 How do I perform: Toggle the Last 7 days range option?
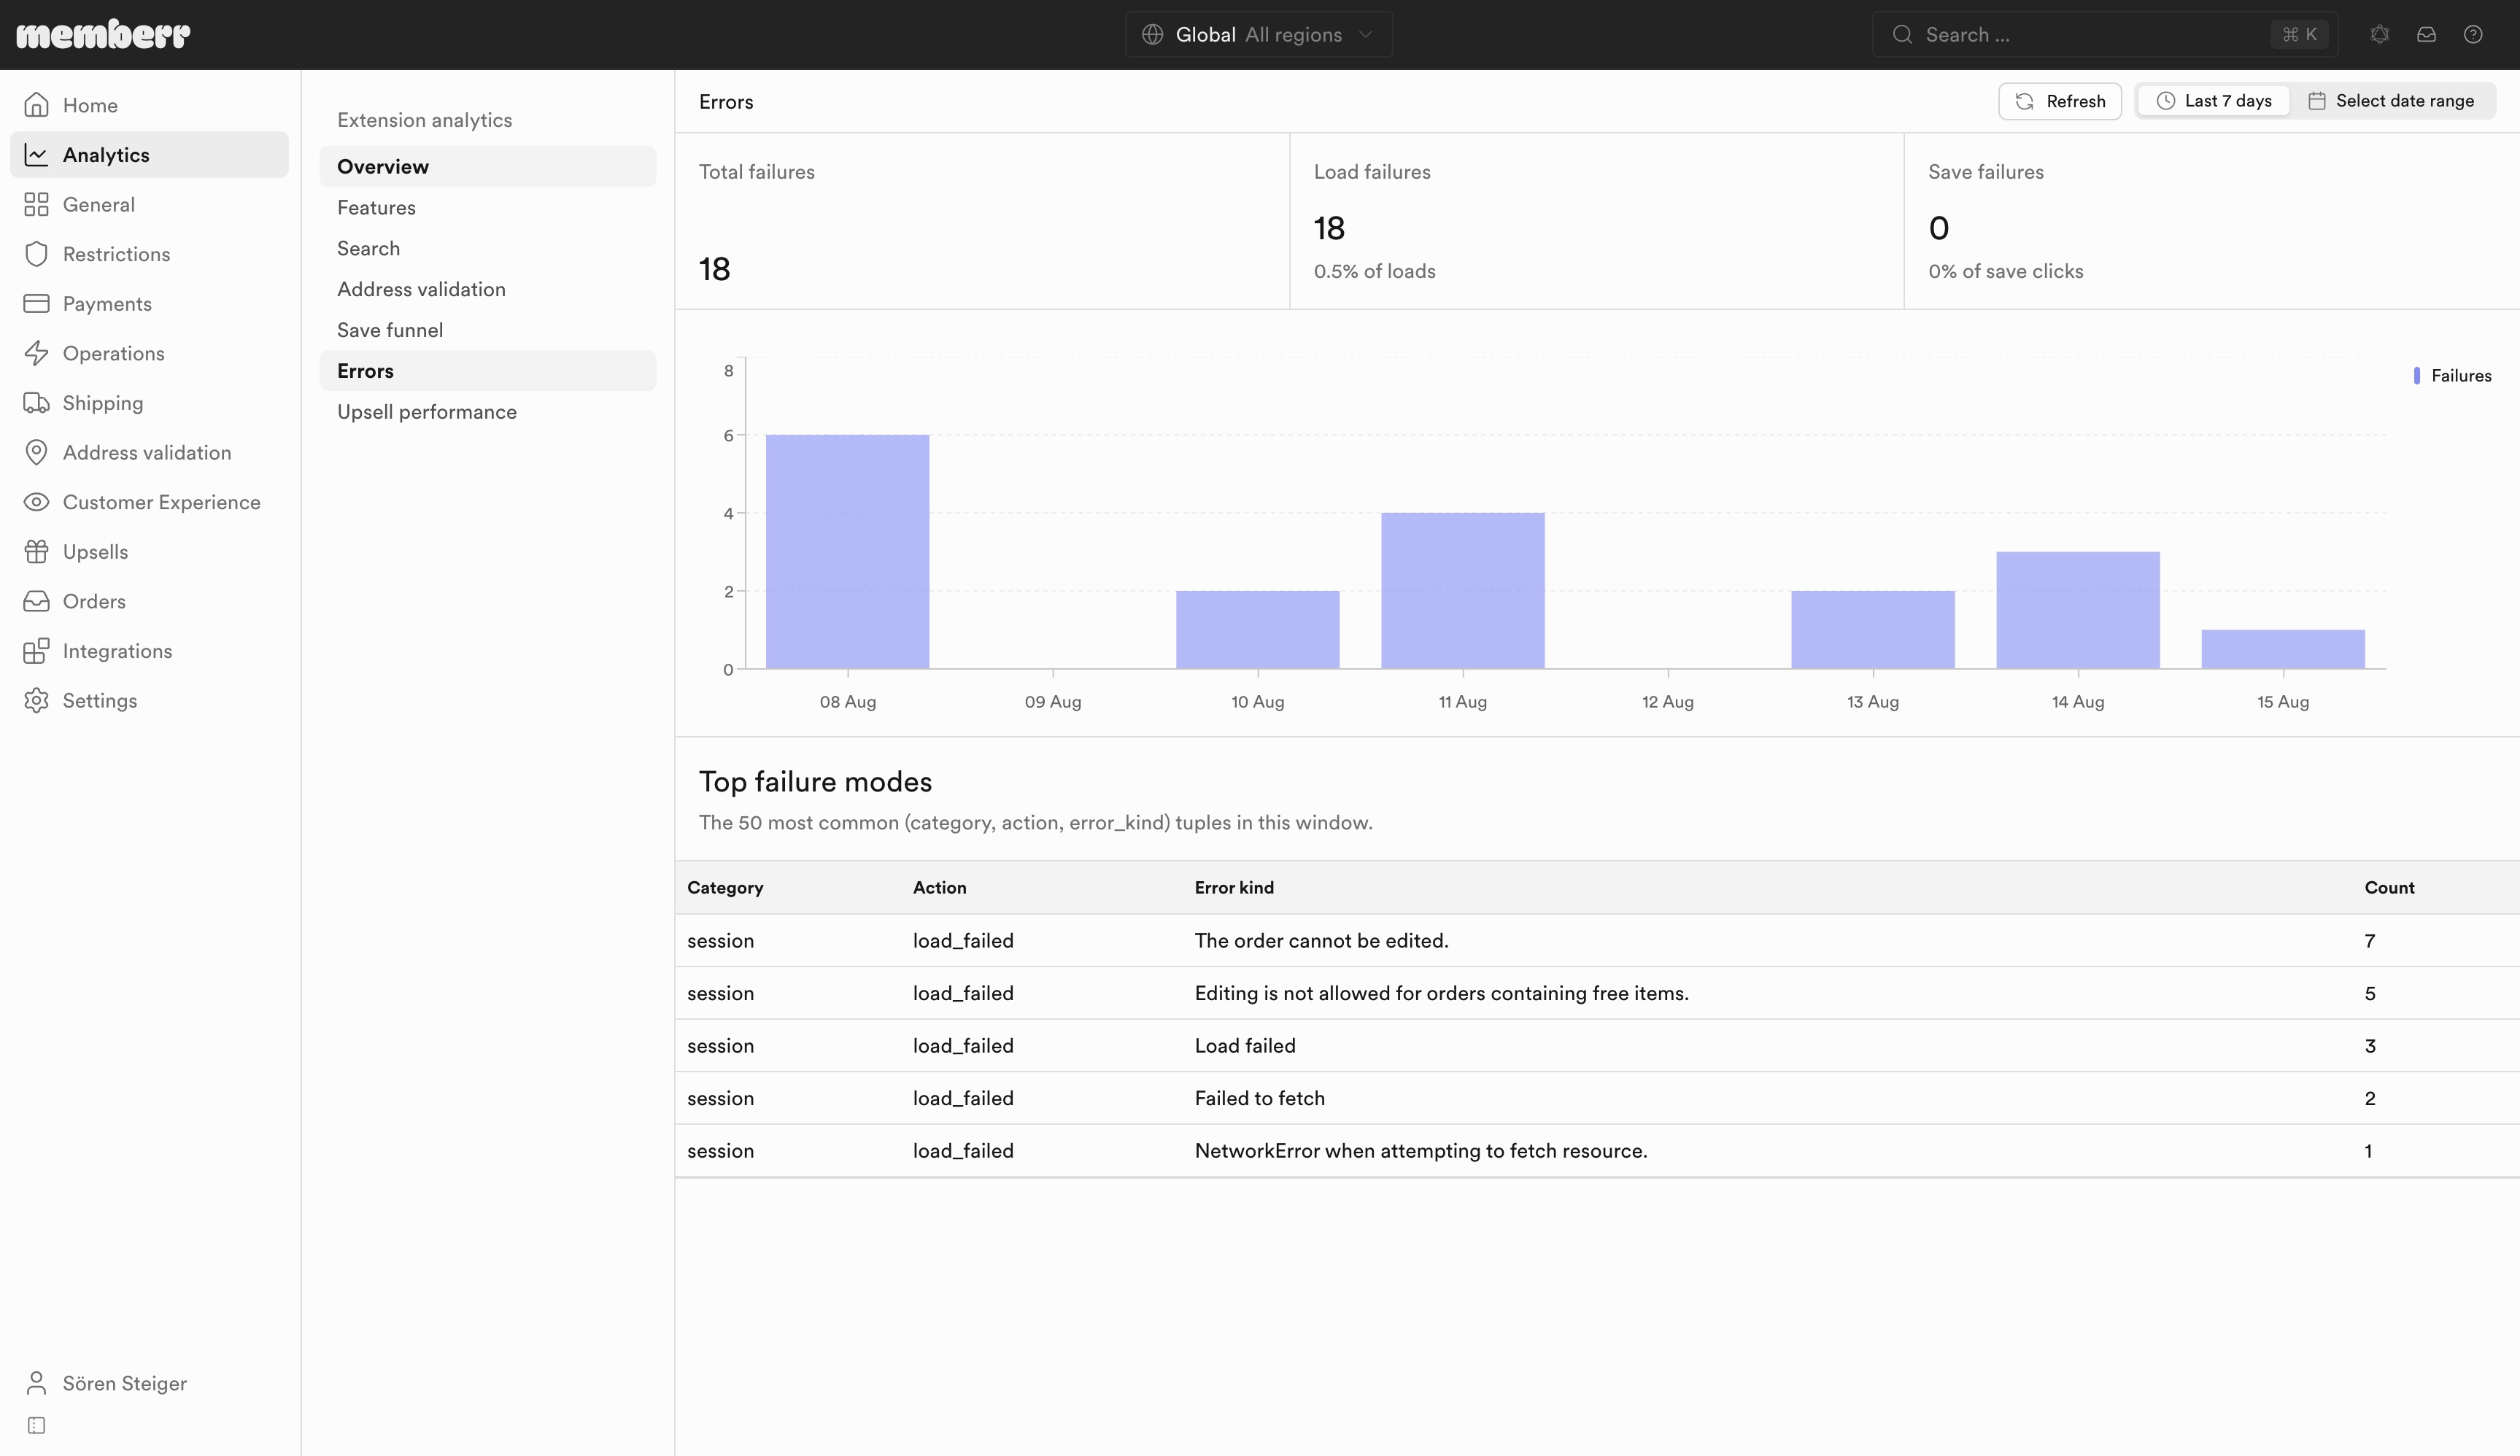(2213, 101)
